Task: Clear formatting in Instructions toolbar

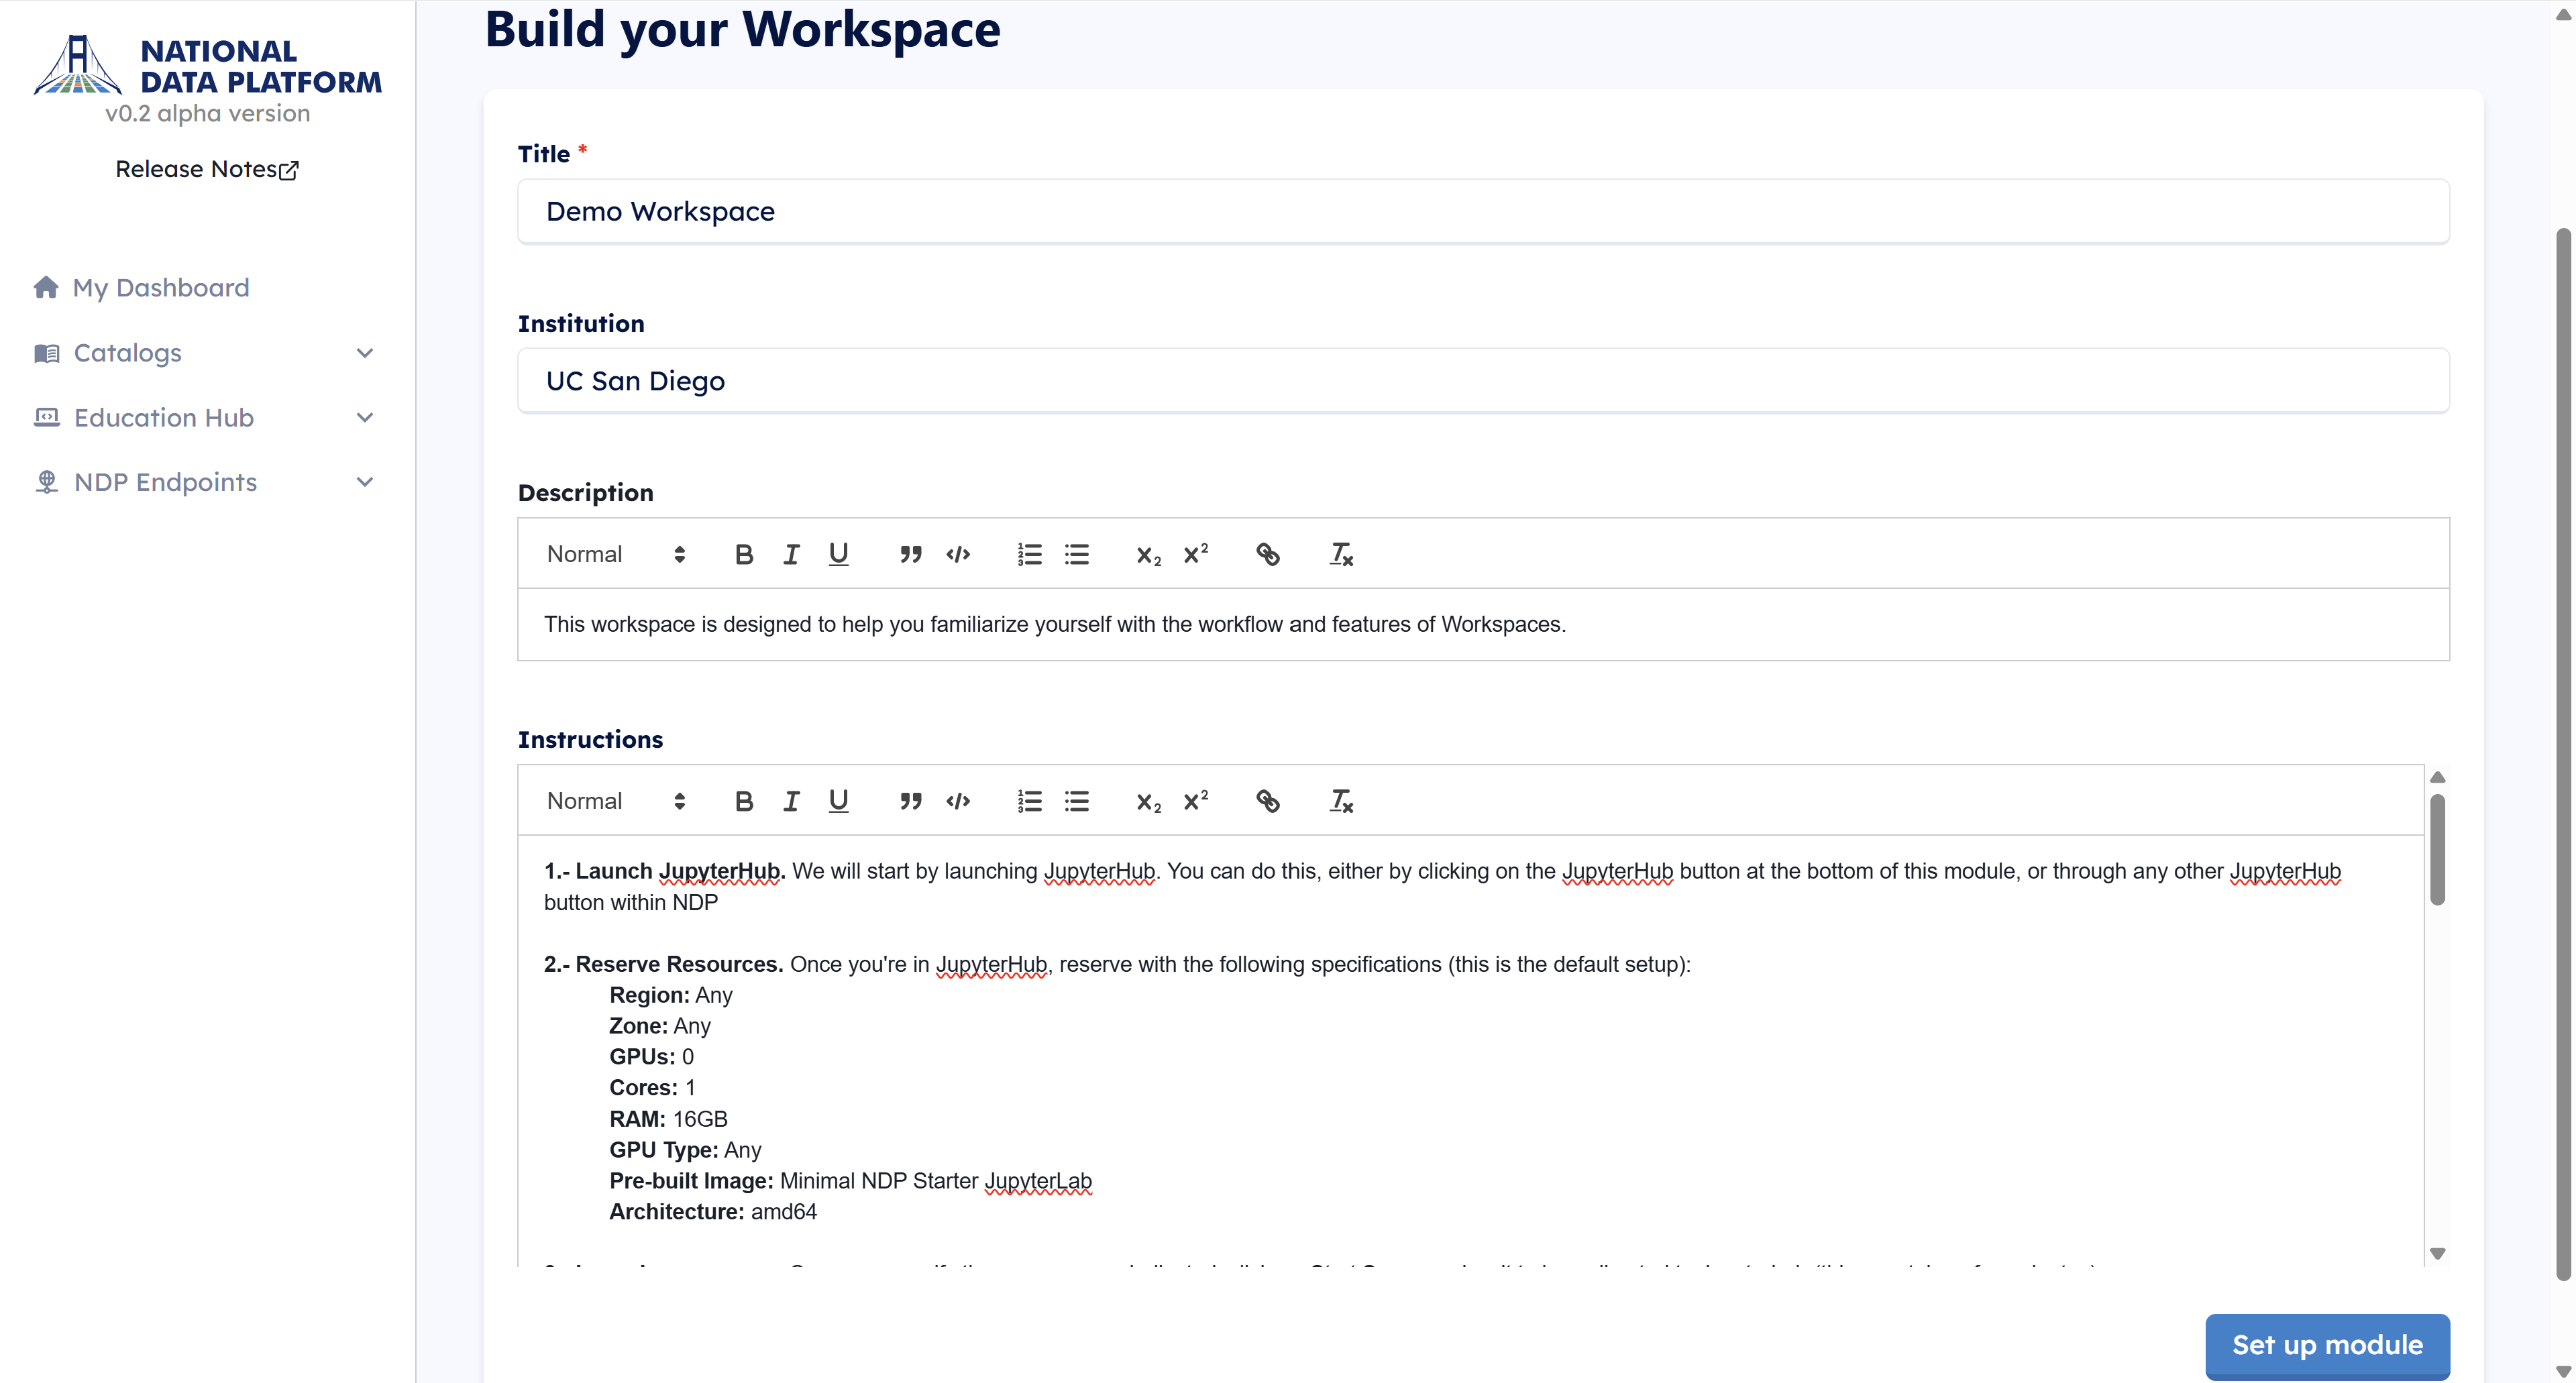Action: click(x=1340, y=801)
